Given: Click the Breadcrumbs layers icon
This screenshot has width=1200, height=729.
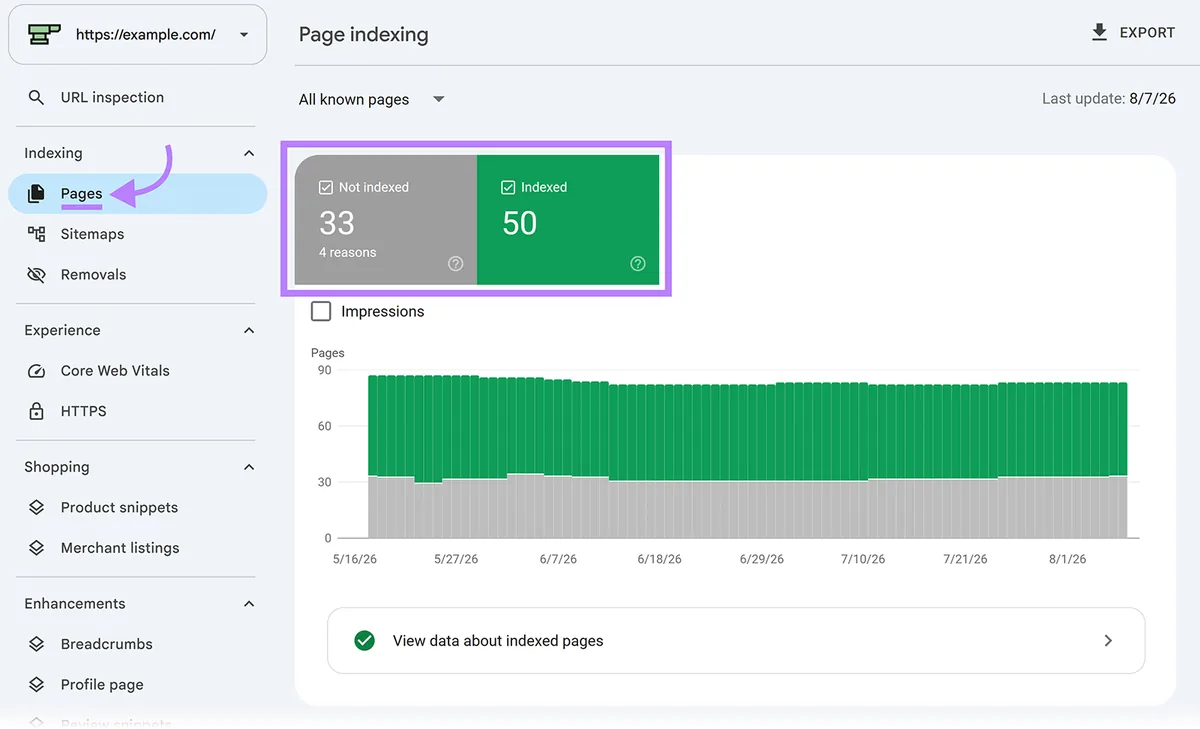Looking at the screenshot, I should click(x=36, y=644).
